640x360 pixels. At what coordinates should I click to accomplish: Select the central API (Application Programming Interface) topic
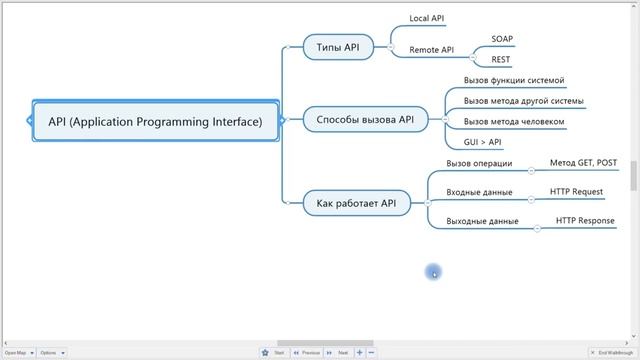pyautogui.click(x=156, y=121)
